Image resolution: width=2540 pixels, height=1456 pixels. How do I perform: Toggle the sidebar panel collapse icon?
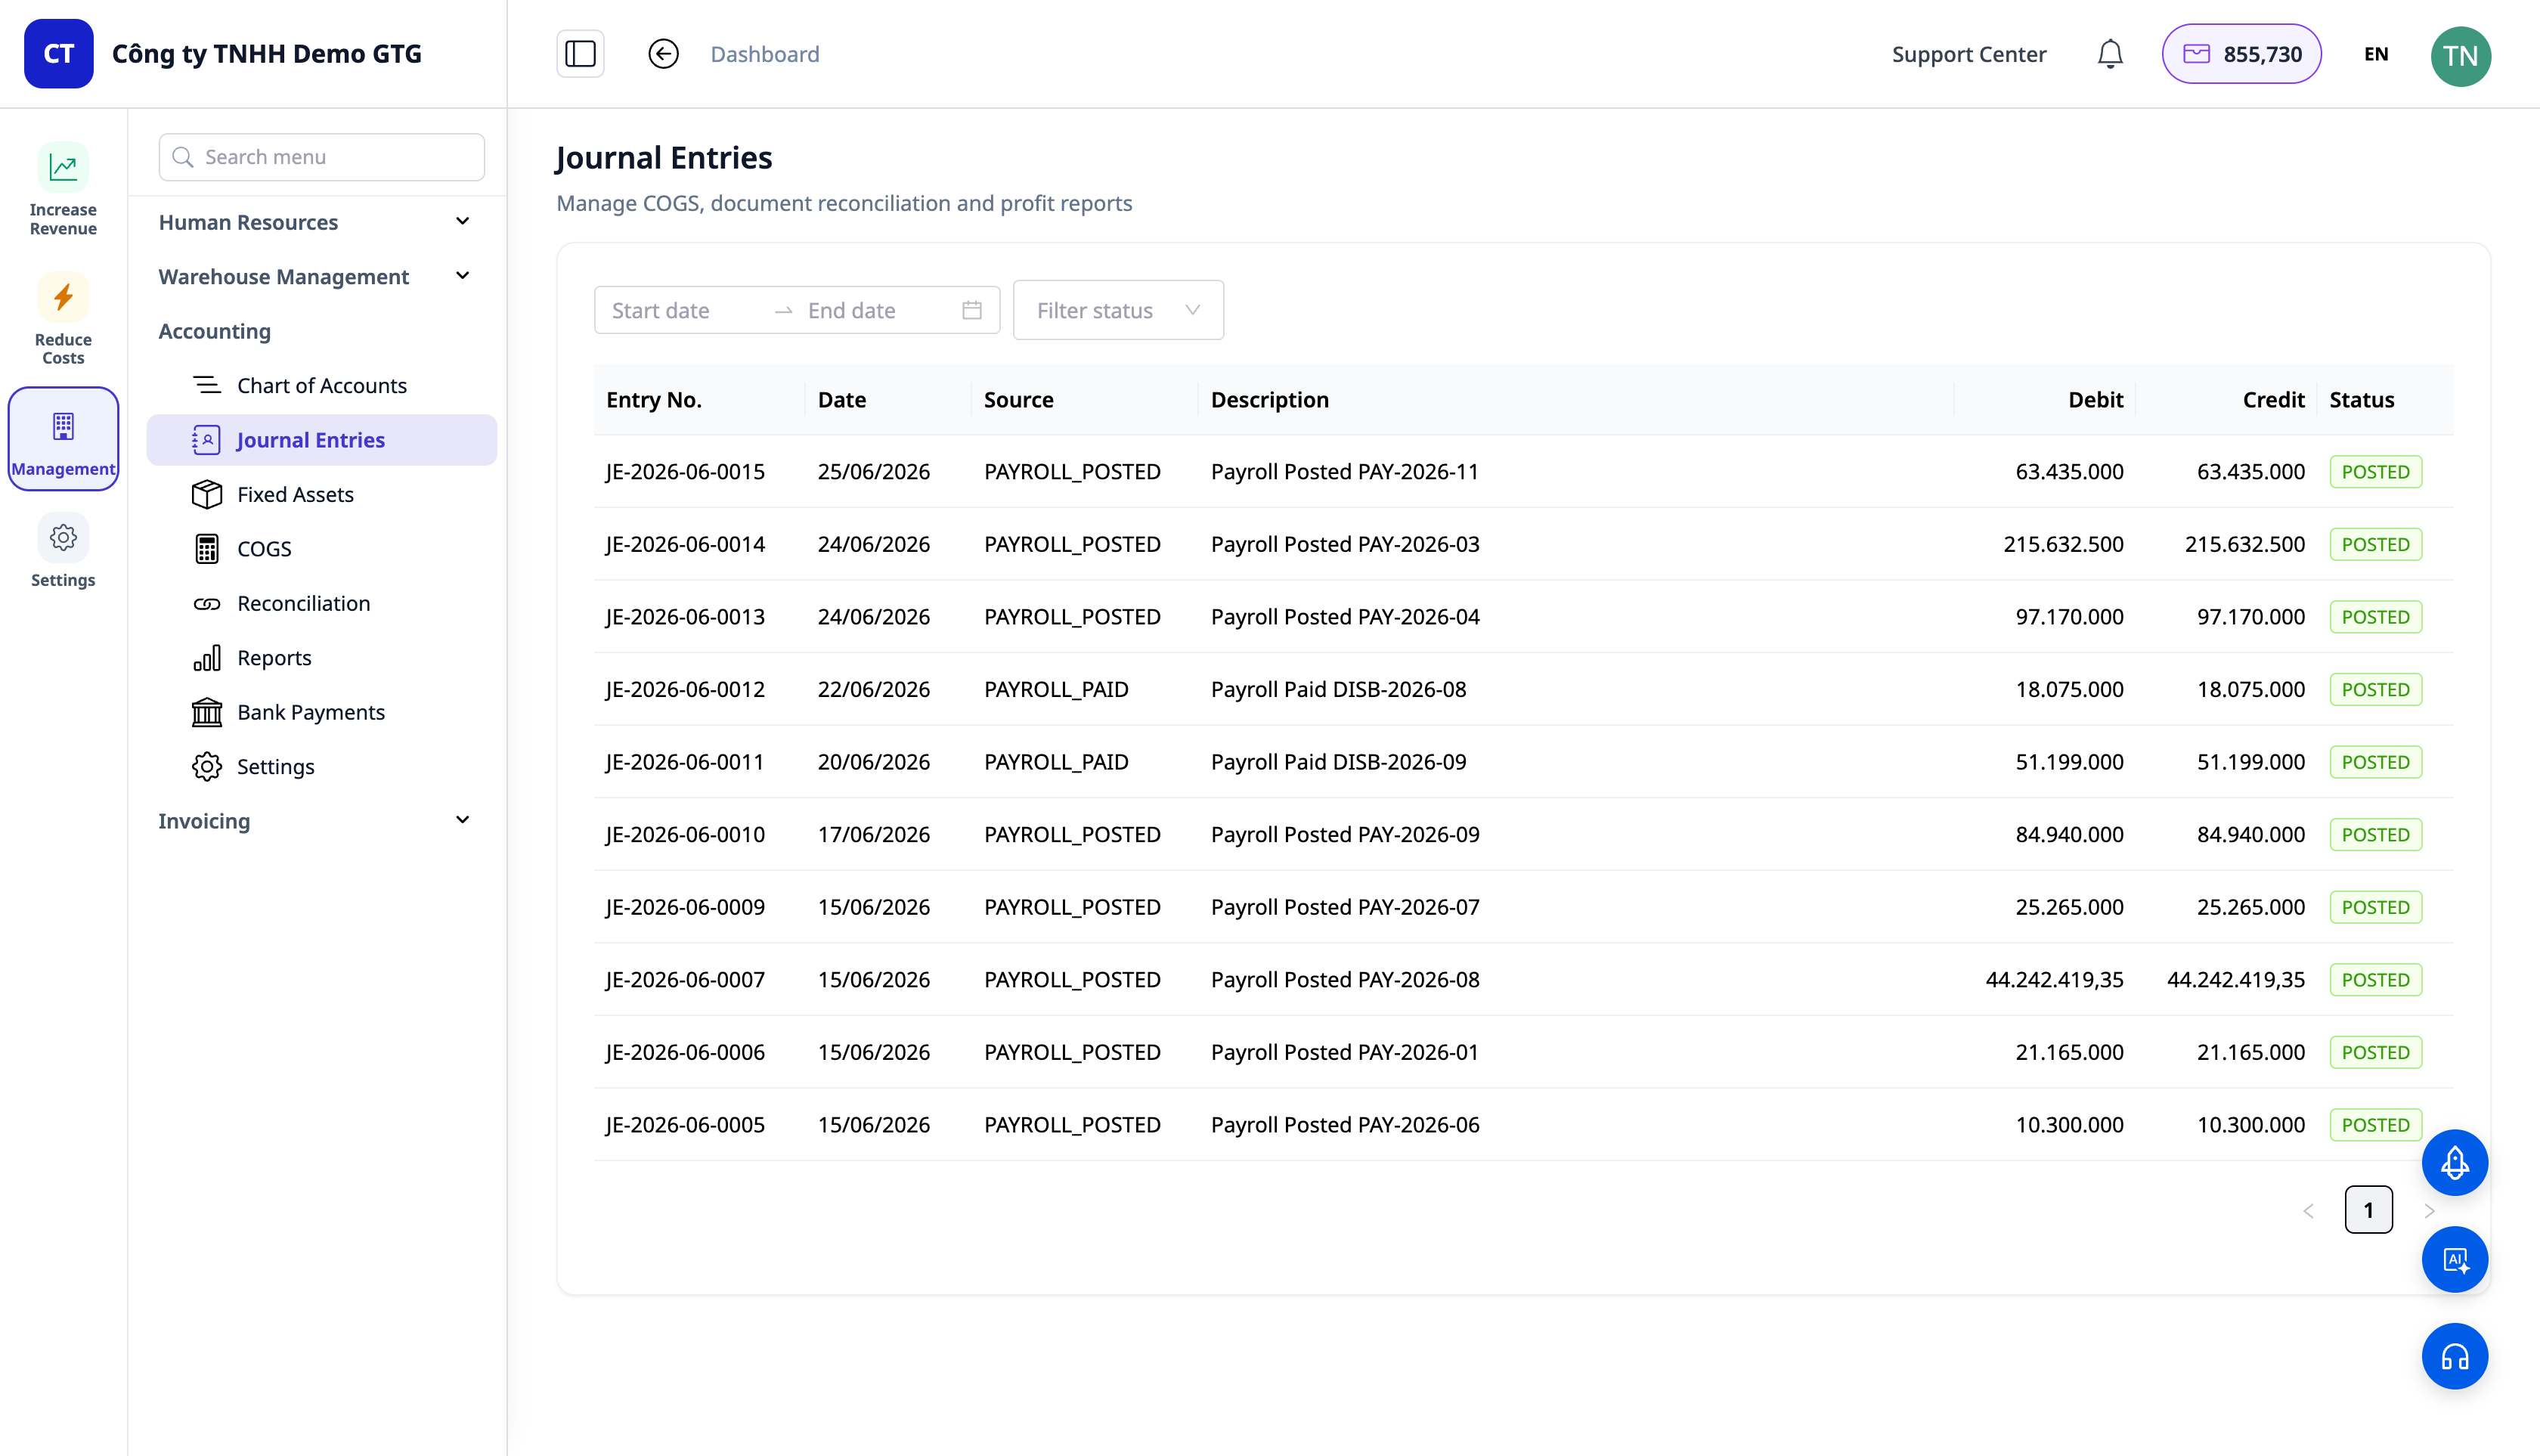point(580,54)
